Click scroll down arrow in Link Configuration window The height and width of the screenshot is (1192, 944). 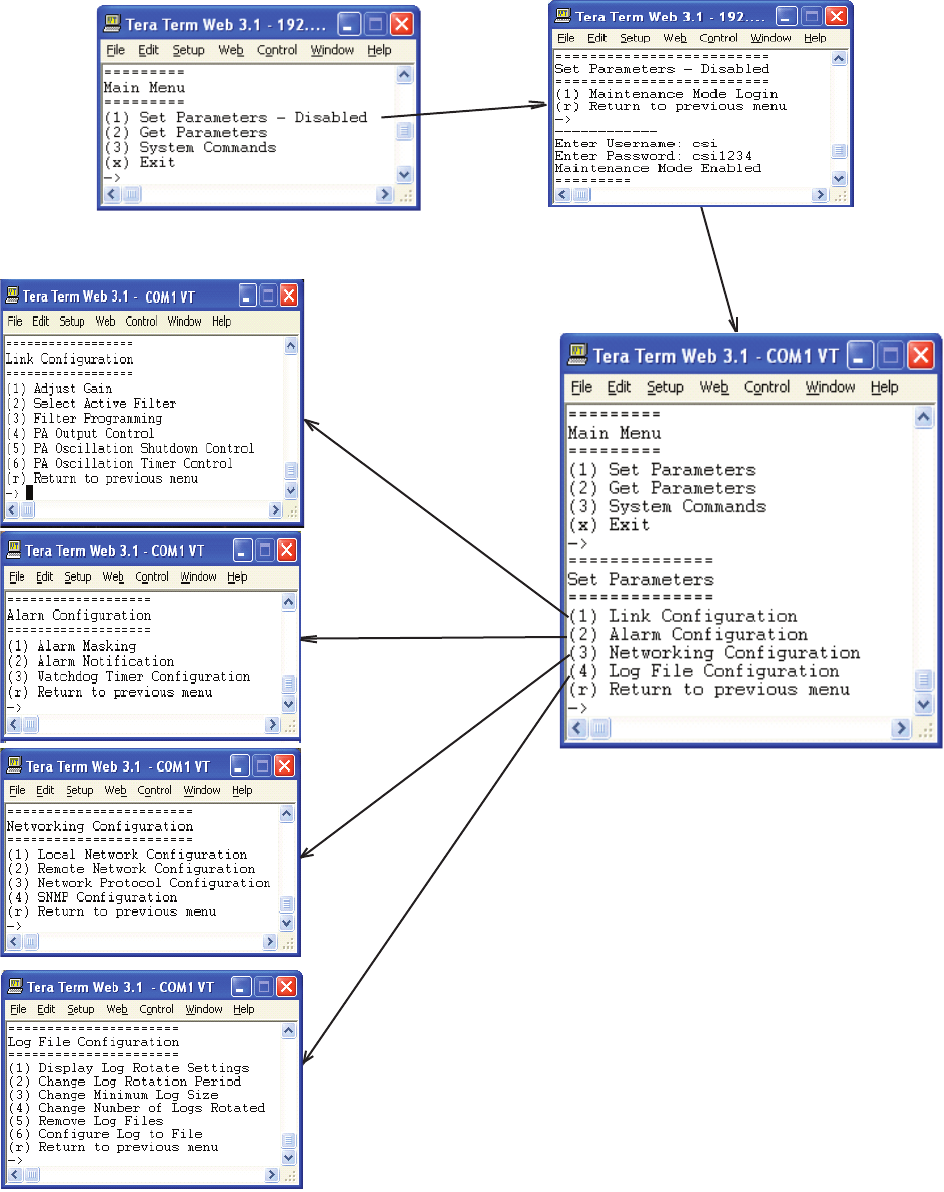[290, 490]
